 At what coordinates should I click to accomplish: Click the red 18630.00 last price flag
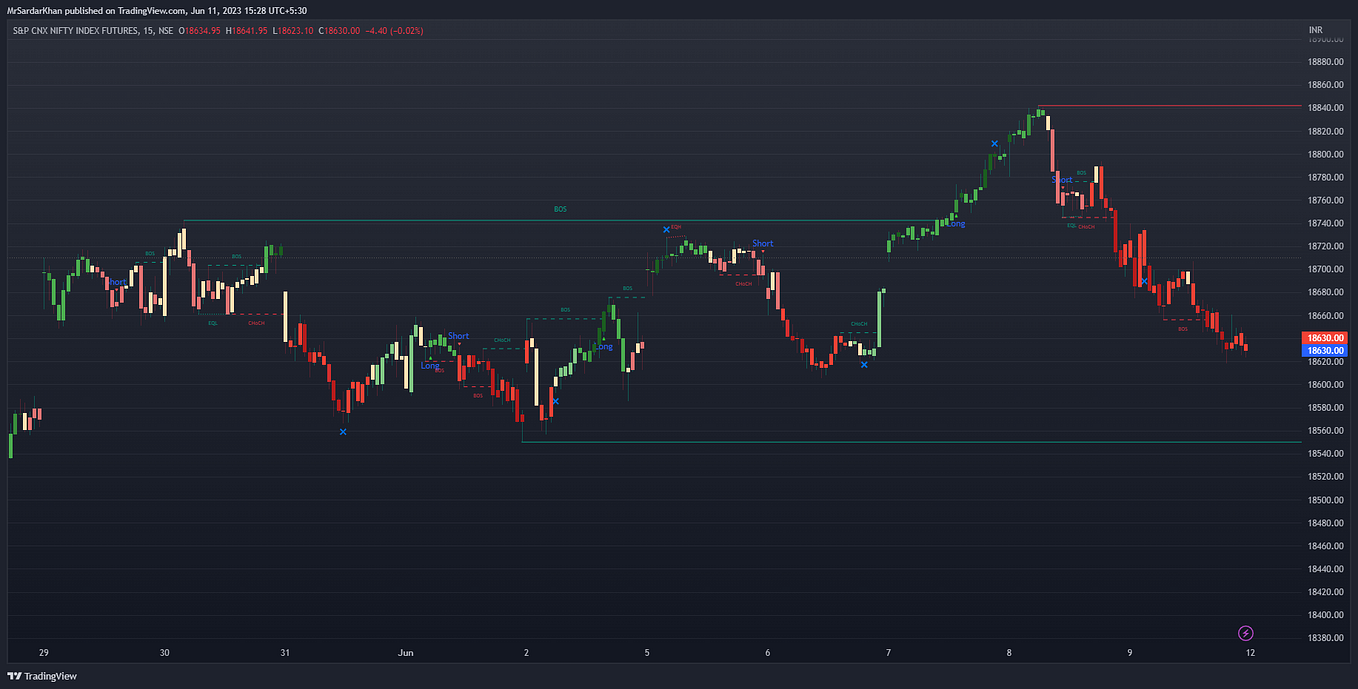[x=1322, y=338]
